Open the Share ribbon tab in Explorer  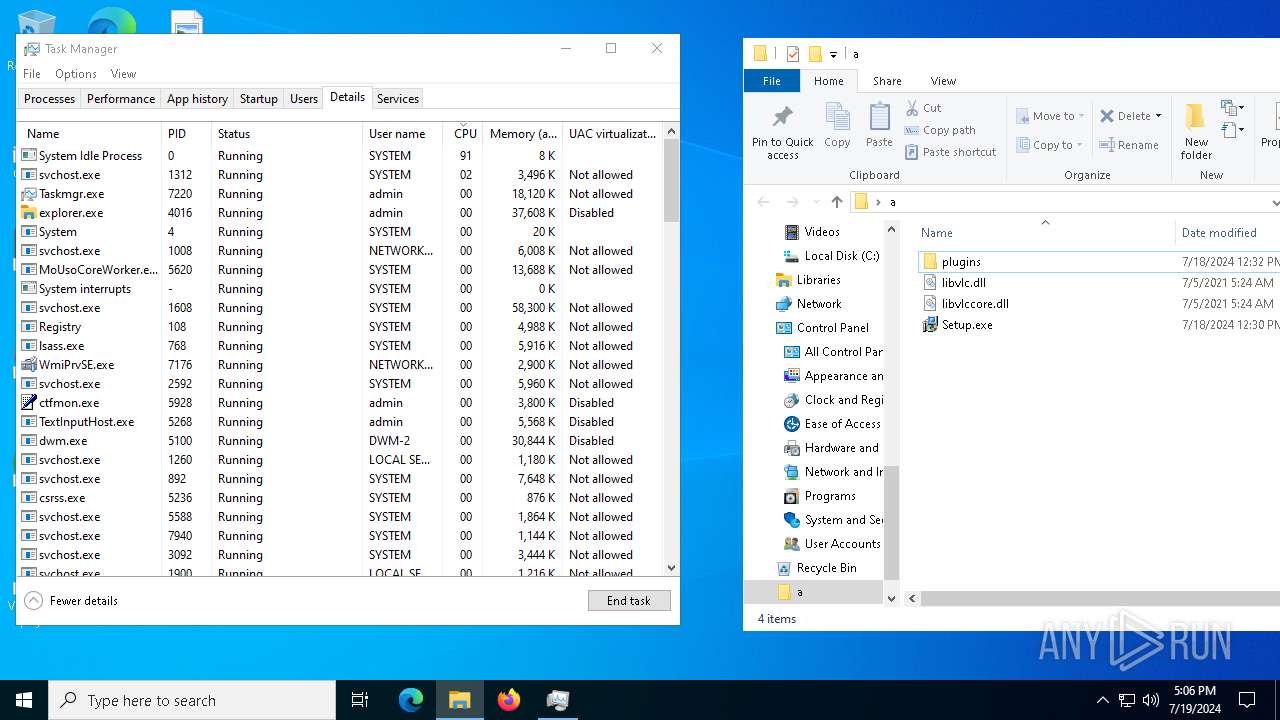887,81
